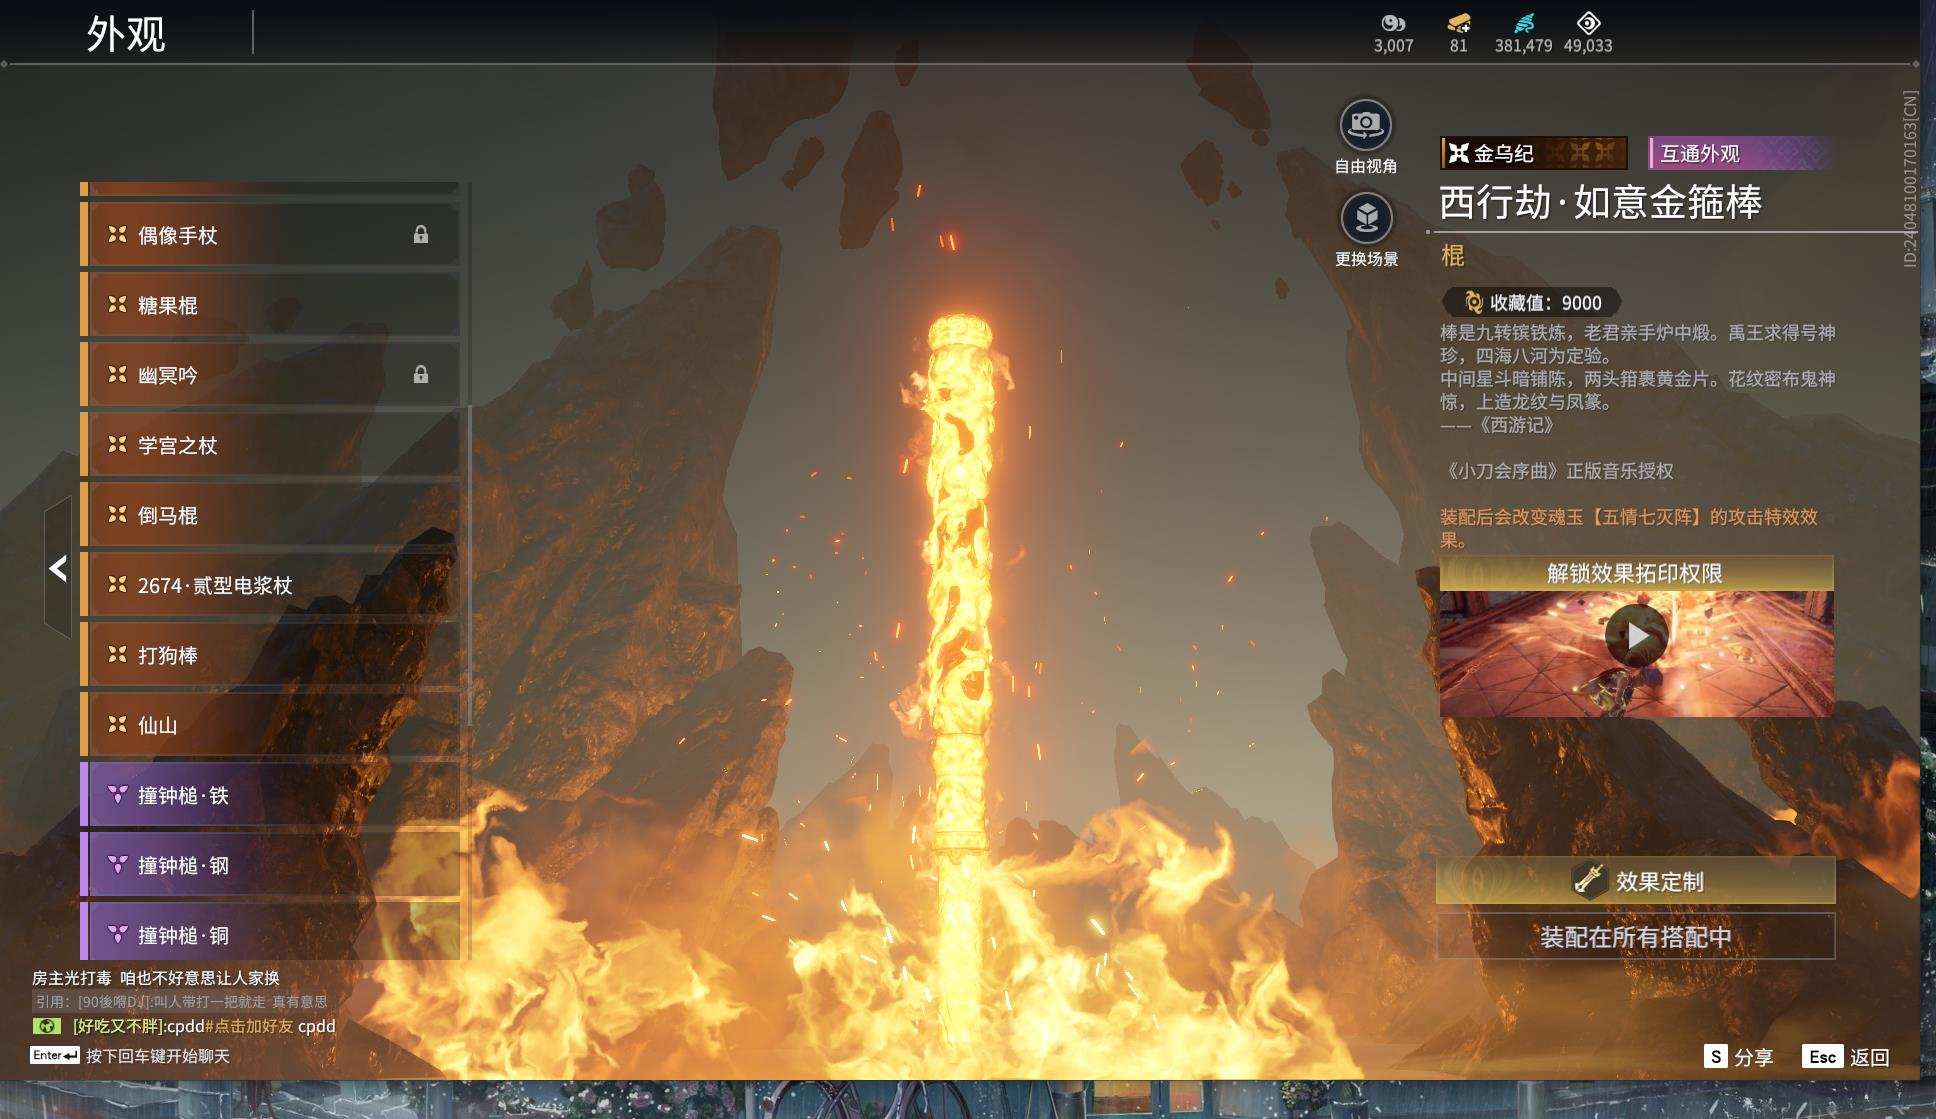Click the 金乌纪 series tag
The image size is (1936, 1119).
click(x=1534, y=153)
